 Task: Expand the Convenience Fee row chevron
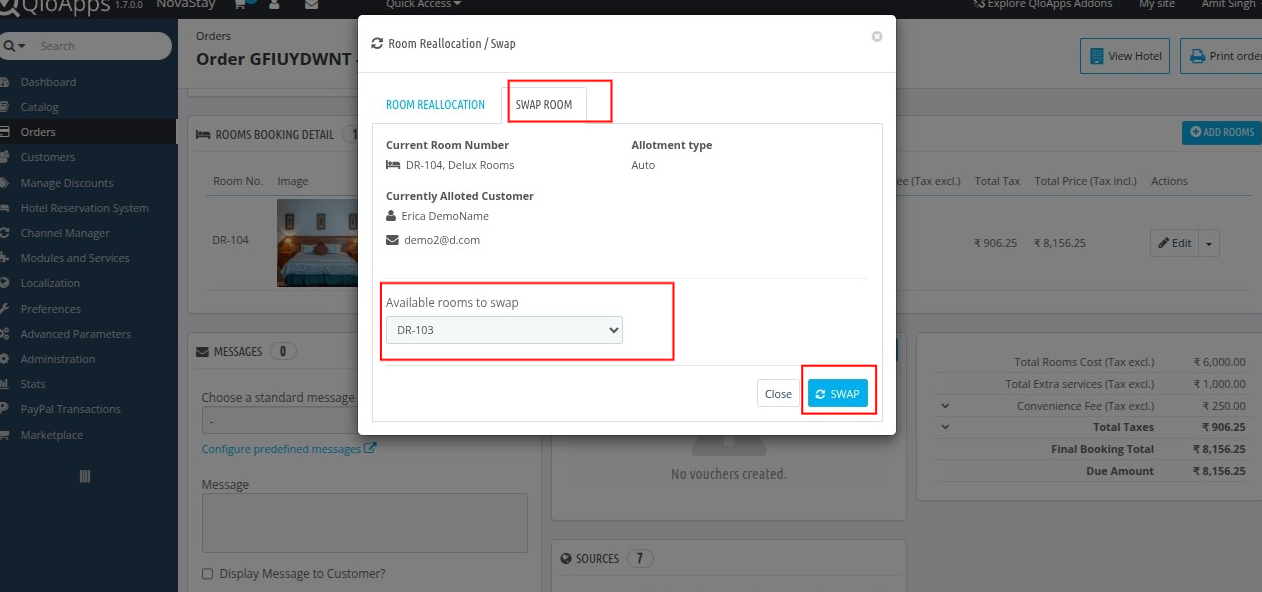click(945, 406)
